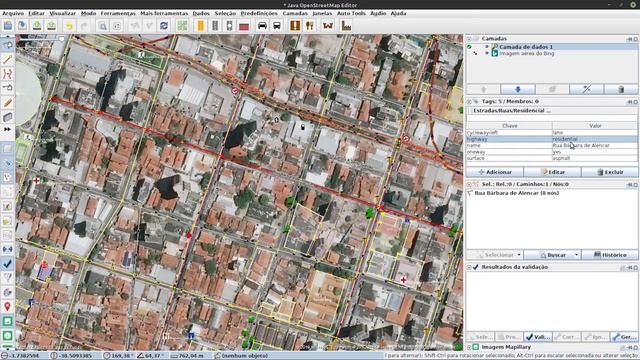Click the red map pin sidebar icon
This screenshot has height=360, width=640.
[7, 307]
